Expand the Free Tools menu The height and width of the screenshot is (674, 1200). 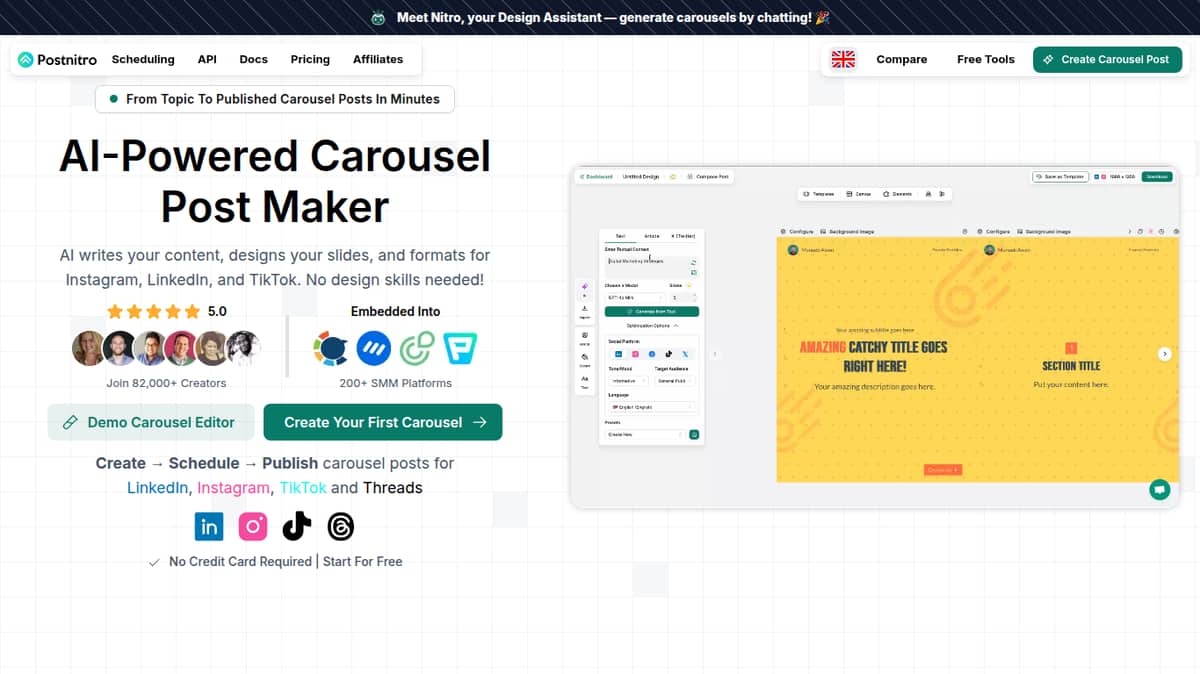(x=985, y=59)
